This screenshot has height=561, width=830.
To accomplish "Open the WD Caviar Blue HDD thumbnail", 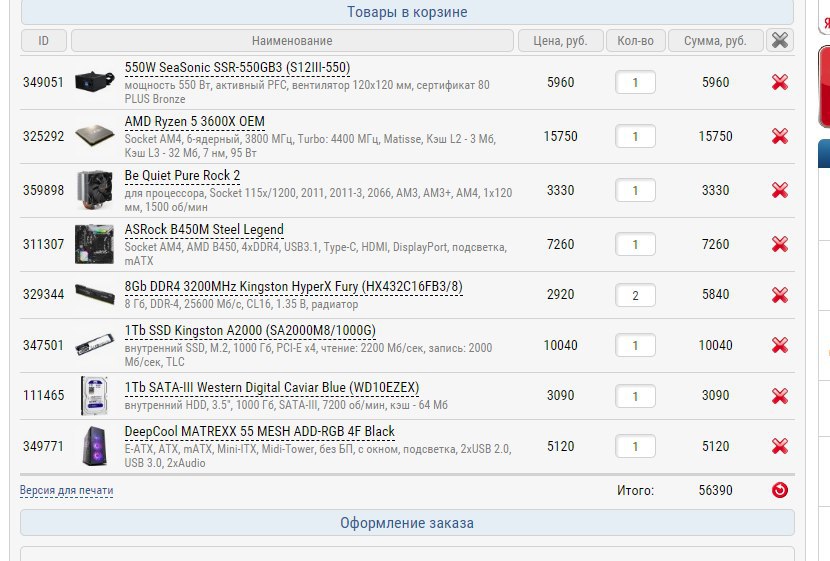I will (95, 395).
